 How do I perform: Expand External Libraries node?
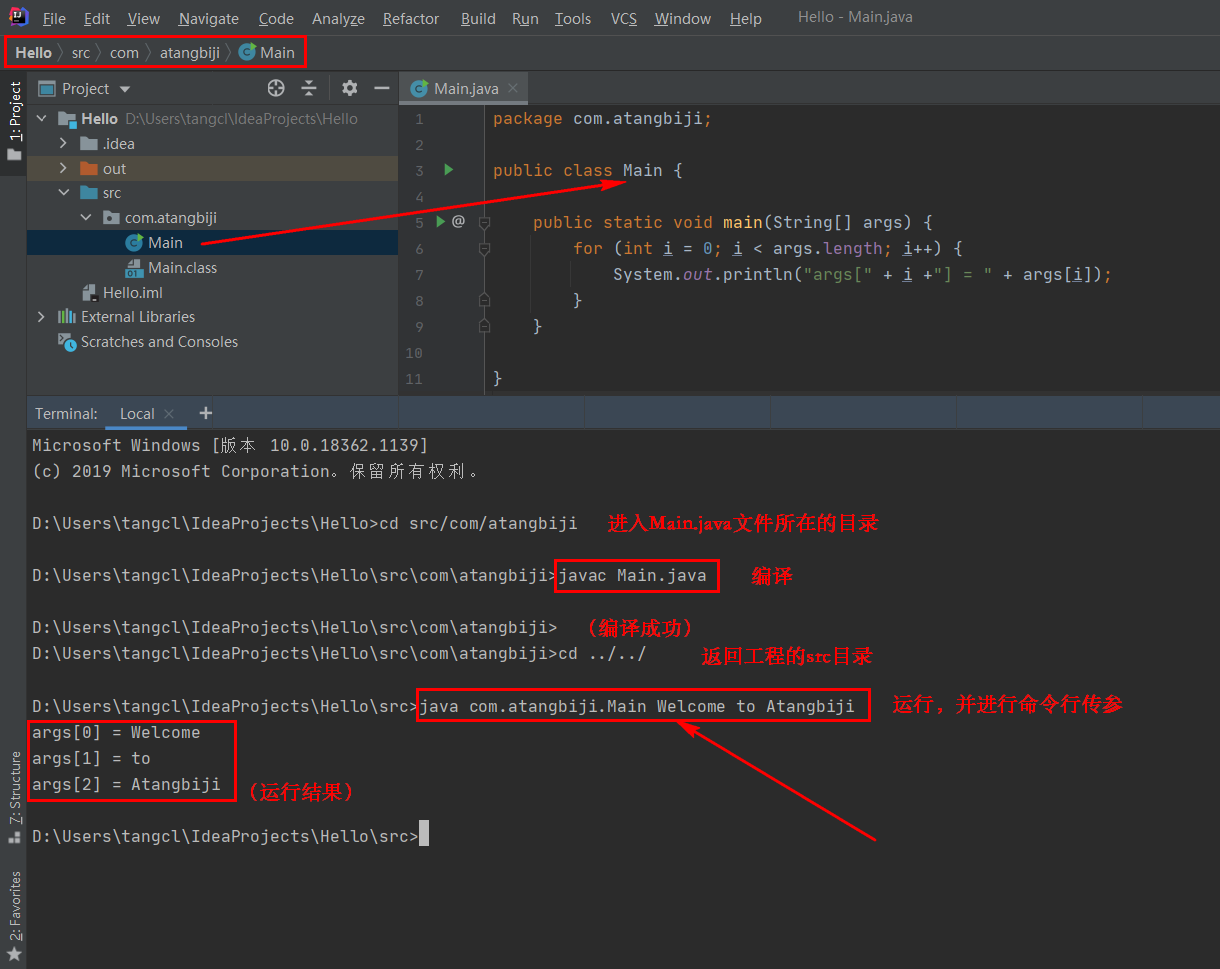41,317
